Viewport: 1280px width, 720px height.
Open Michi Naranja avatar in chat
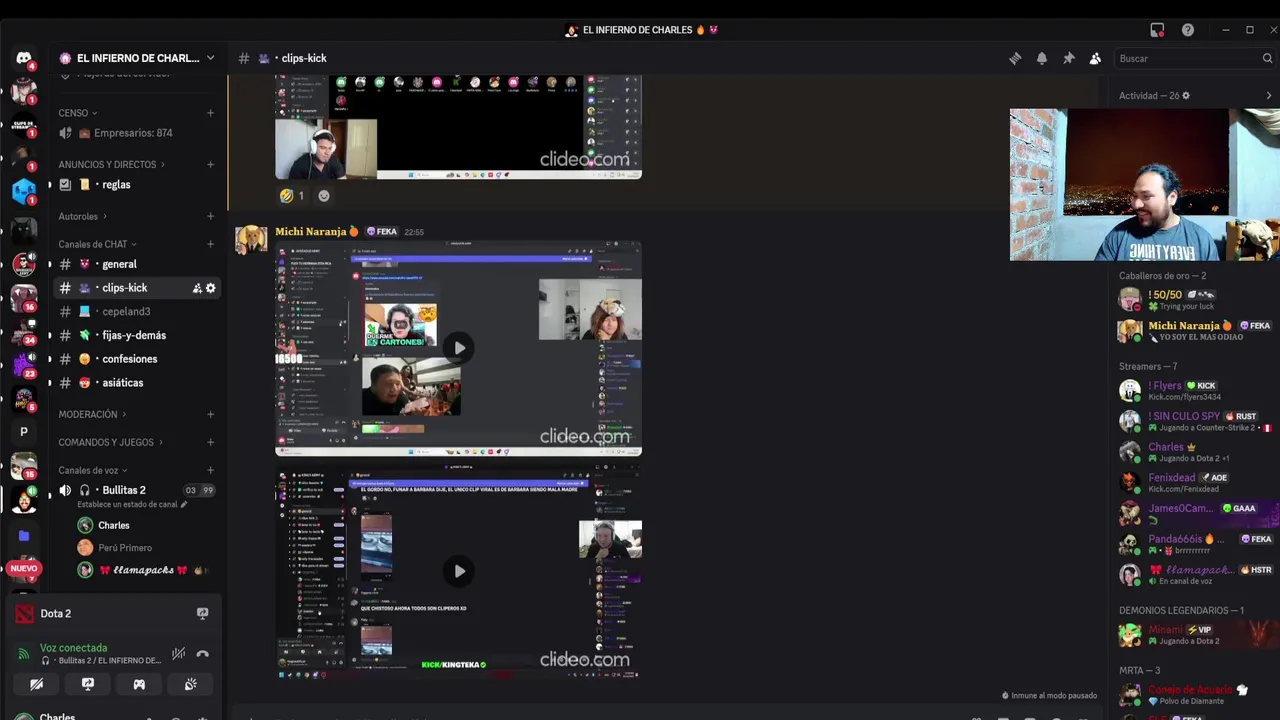(x=251, y=239)
